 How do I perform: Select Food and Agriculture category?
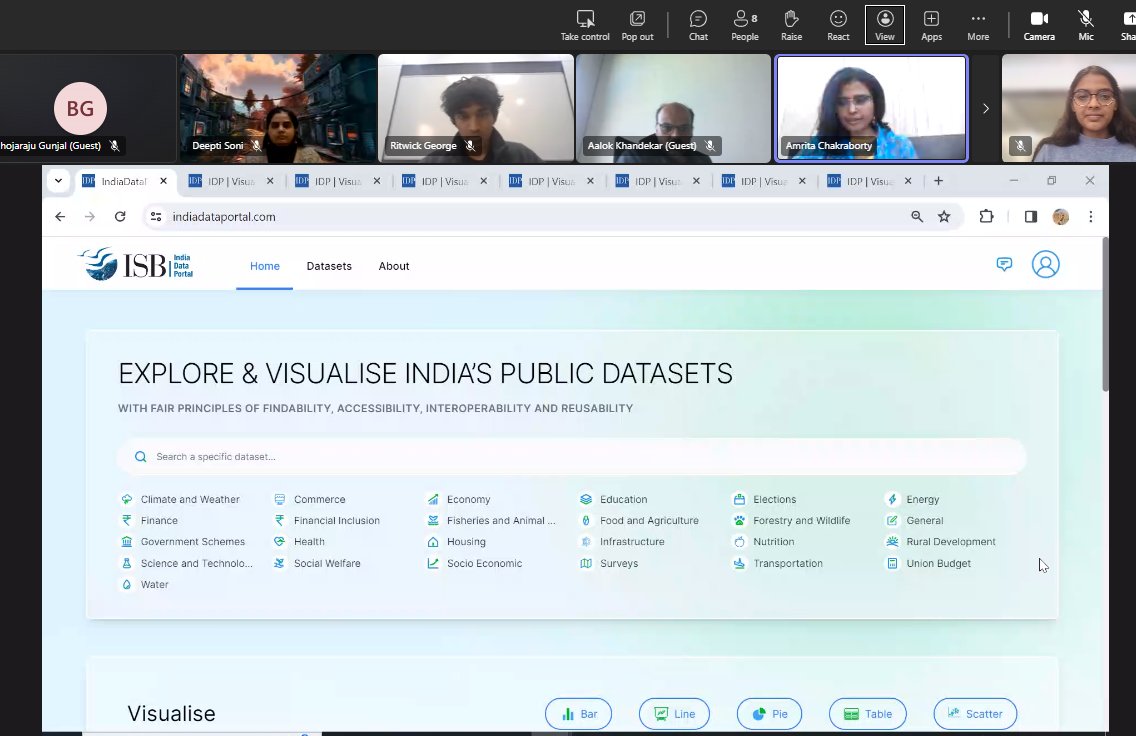click(640, 520)
